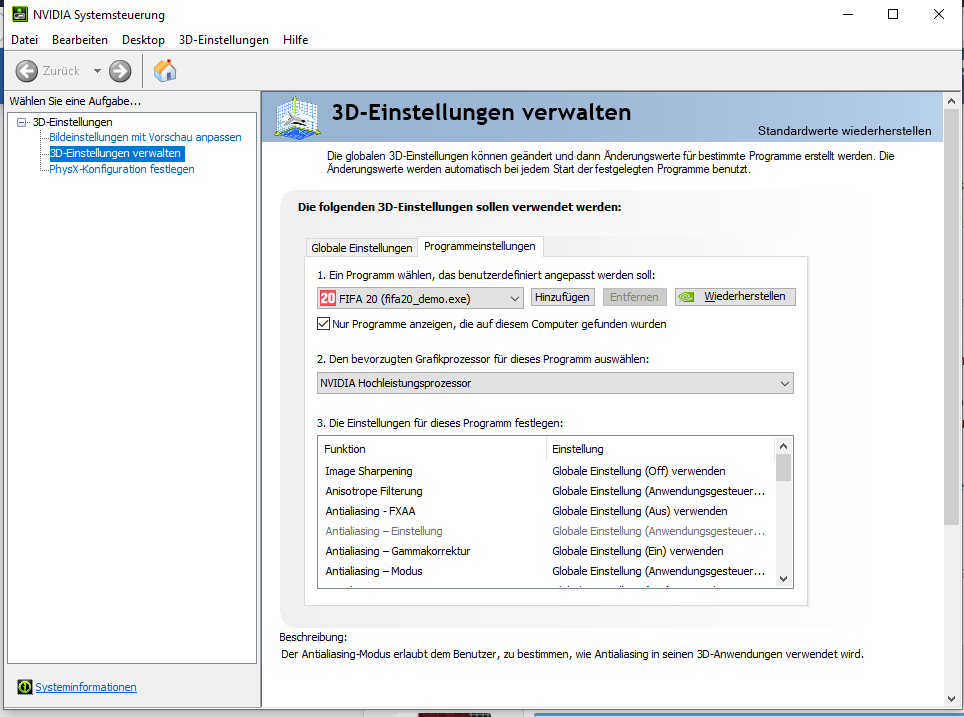Click the Systeminformationen info icon

pyautogui.click(x=25, y=687)
